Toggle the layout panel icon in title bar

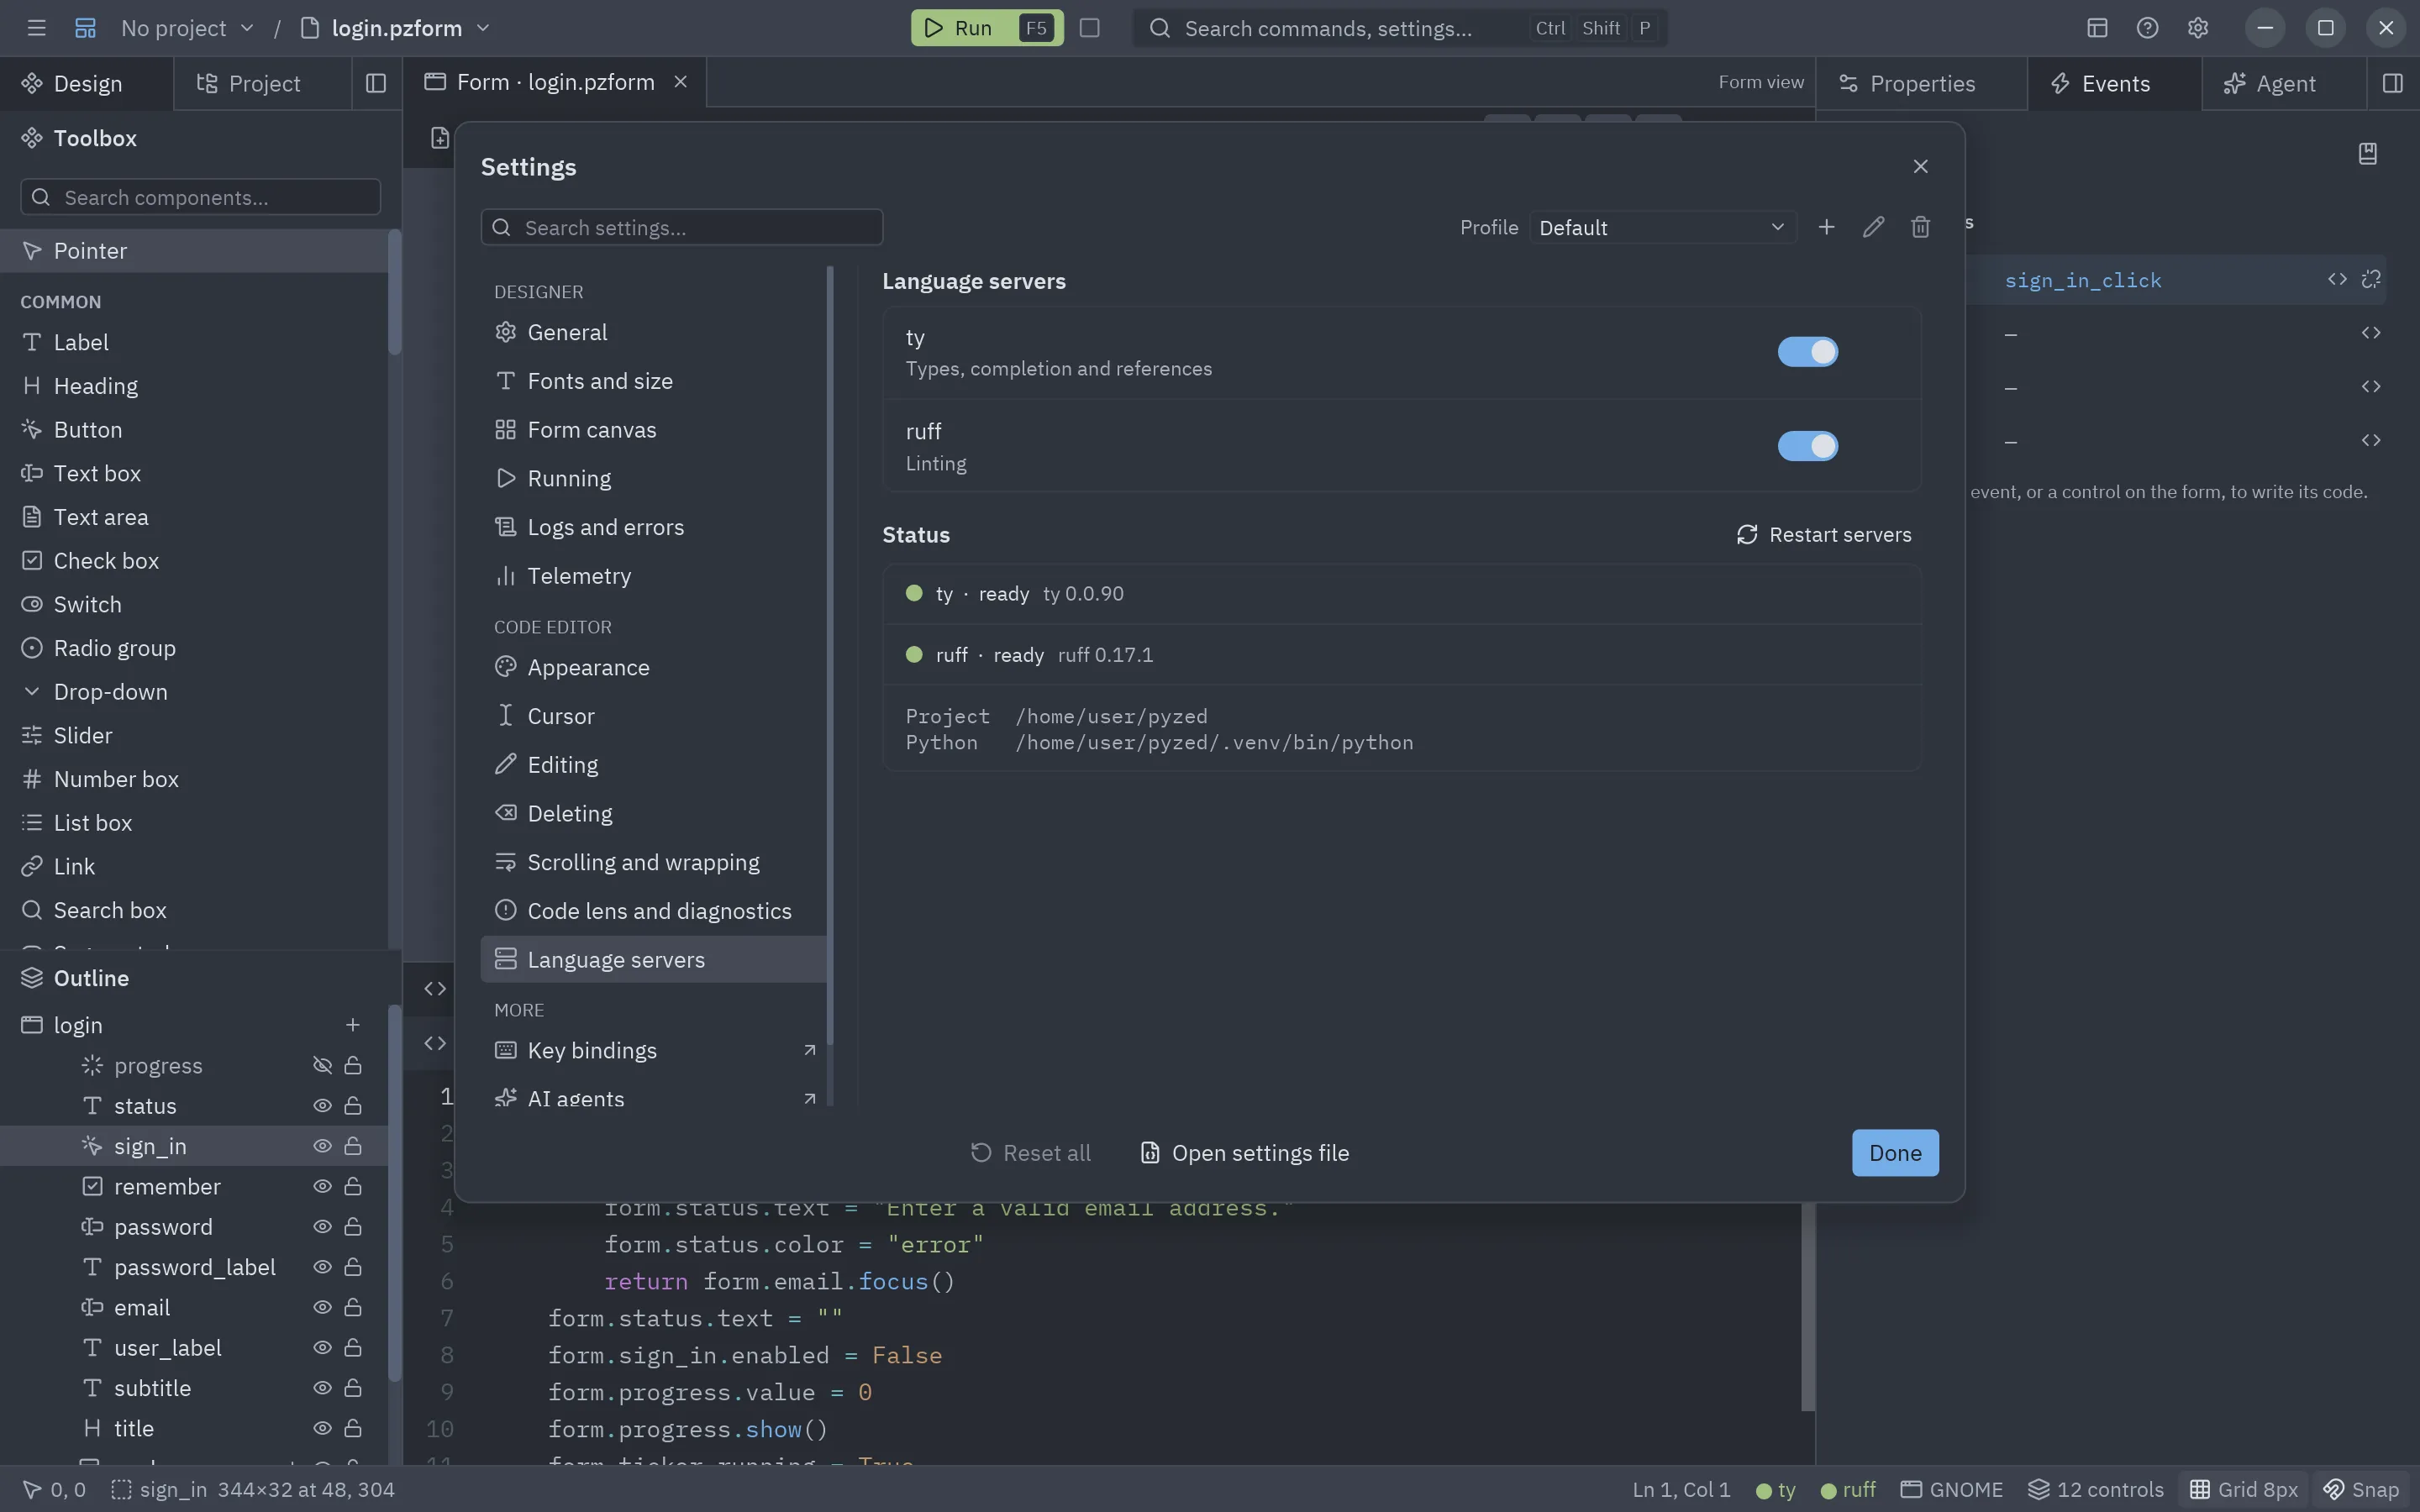click(2097, 28)
